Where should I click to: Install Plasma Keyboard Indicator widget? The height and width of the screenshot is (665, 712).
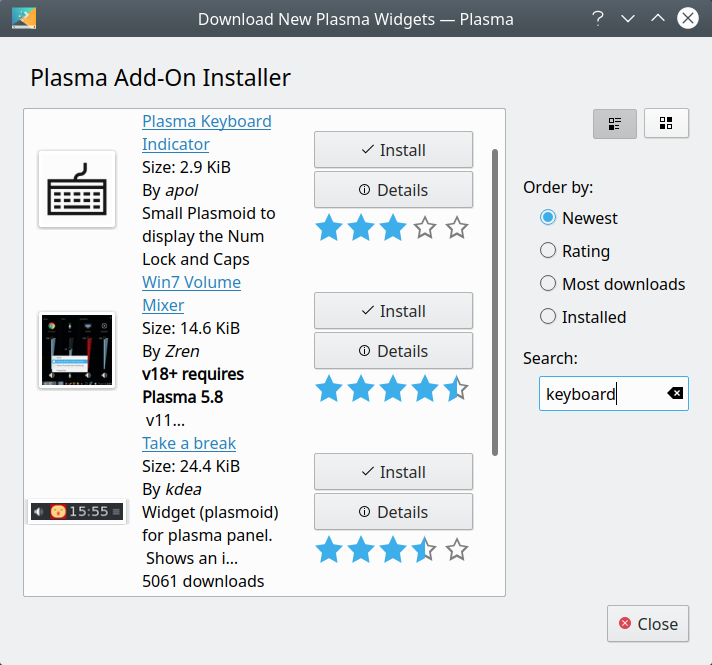(x=393, y=150)
